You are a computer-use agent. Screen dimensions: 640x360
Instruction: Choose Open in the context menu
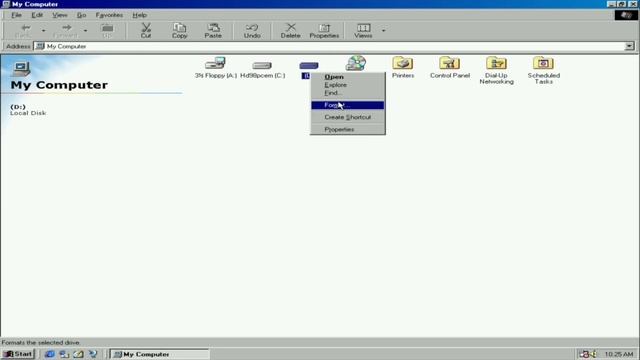click(x=347, y=77)
